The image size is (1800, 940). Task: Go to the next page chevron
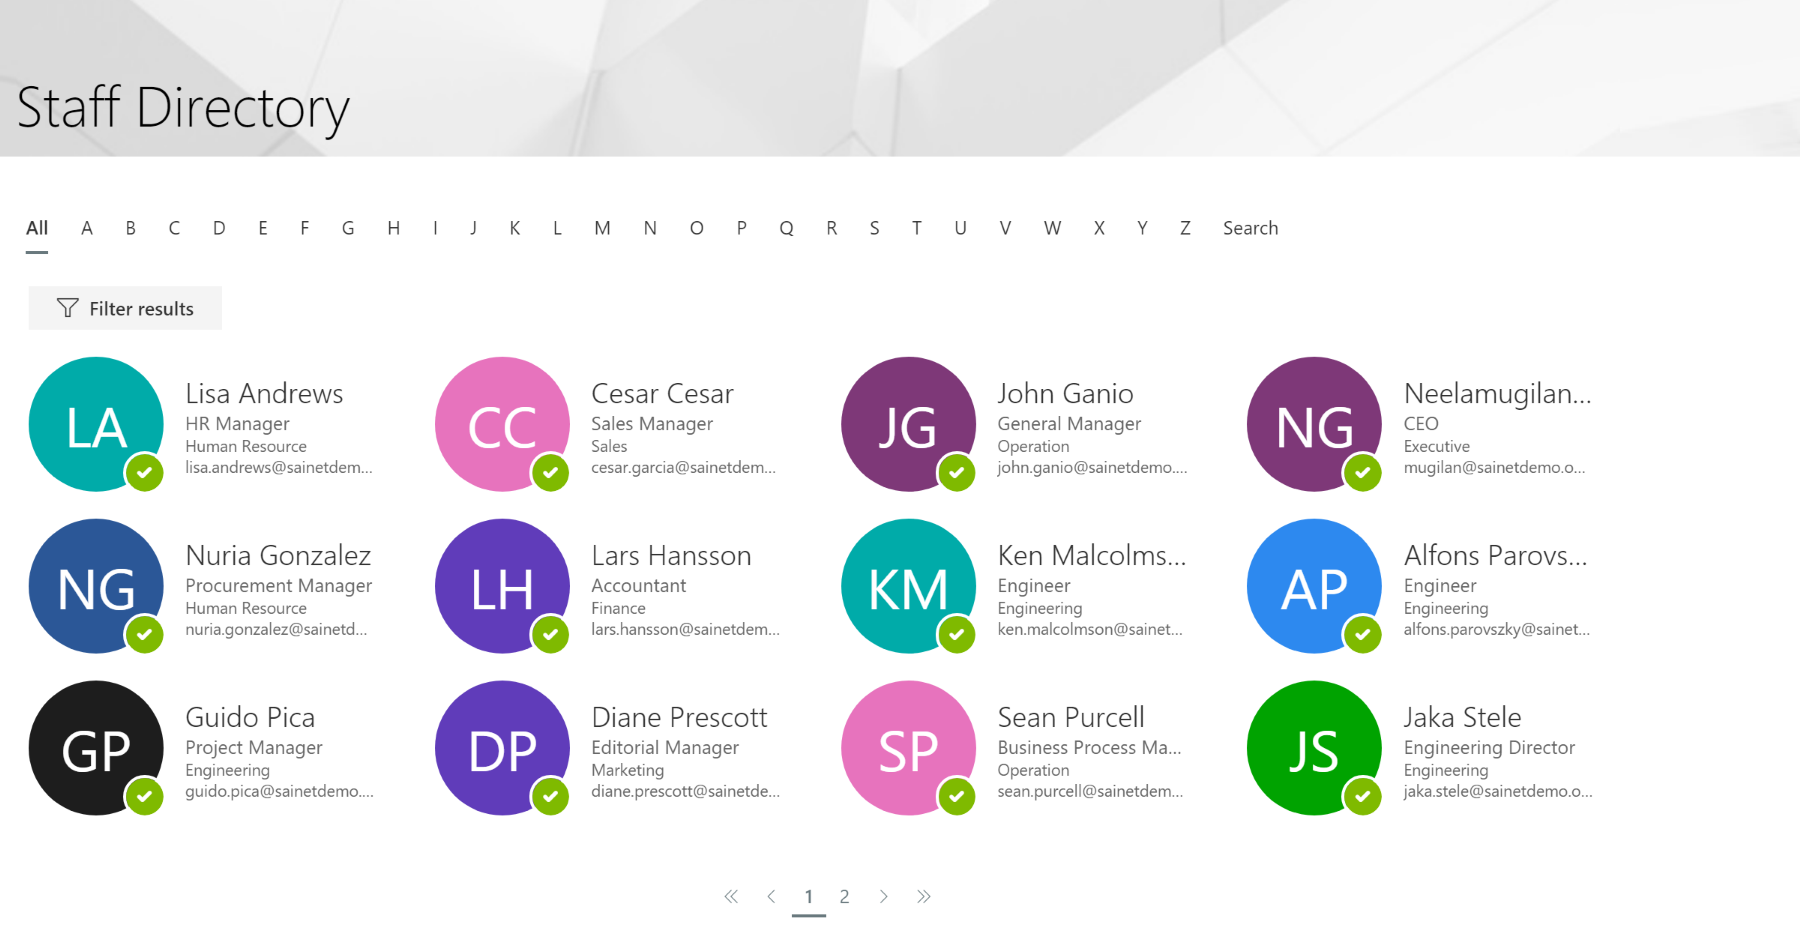[x=884, y=896]
